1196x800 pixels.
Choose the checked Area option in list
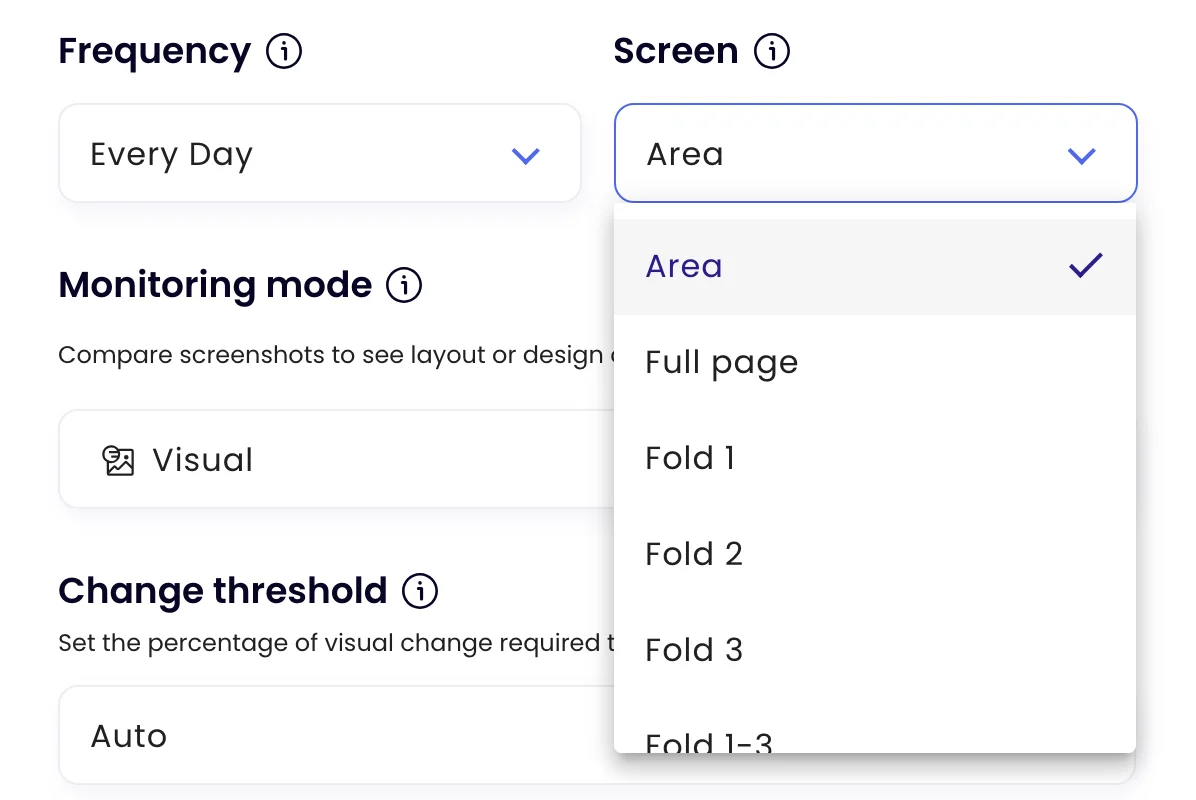tap(875, 266)
